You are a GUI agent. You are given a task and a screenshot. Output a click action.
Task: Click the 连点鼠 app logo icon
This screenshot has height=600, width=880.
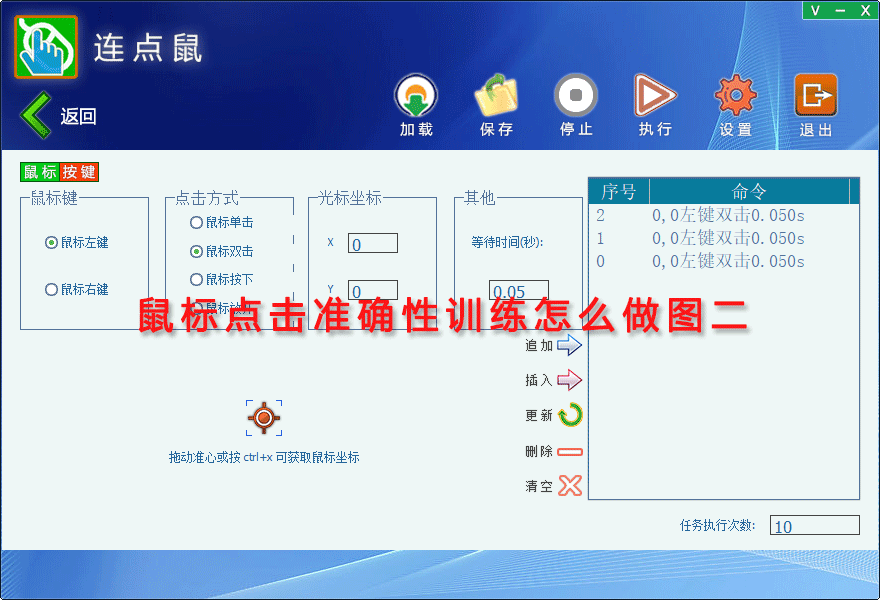(46, 47)
